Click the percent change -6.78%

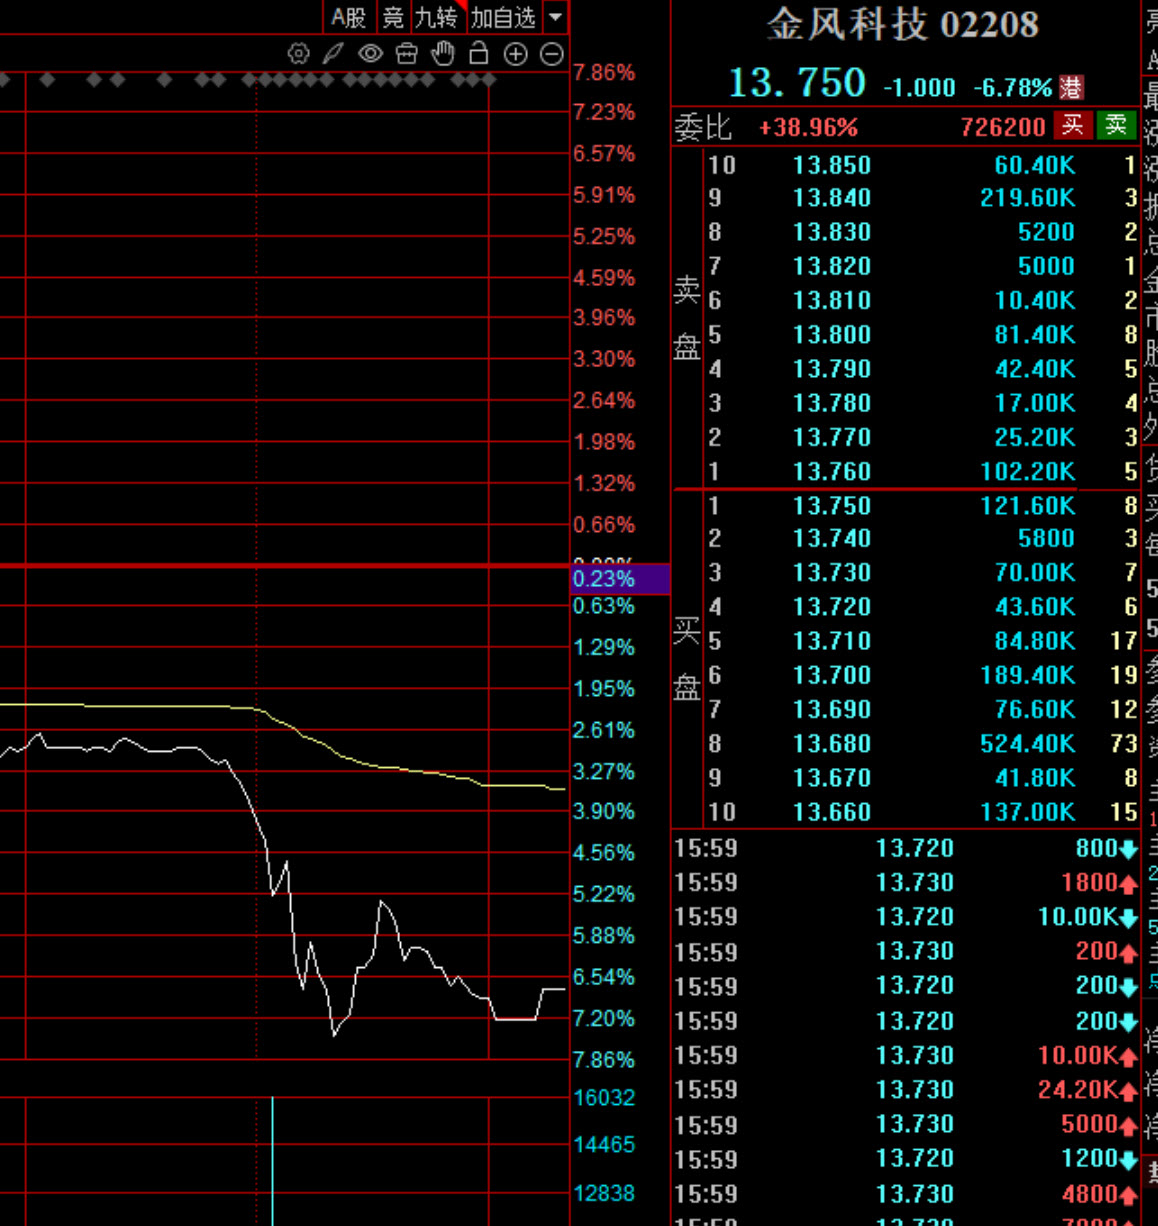point(1013,88)
